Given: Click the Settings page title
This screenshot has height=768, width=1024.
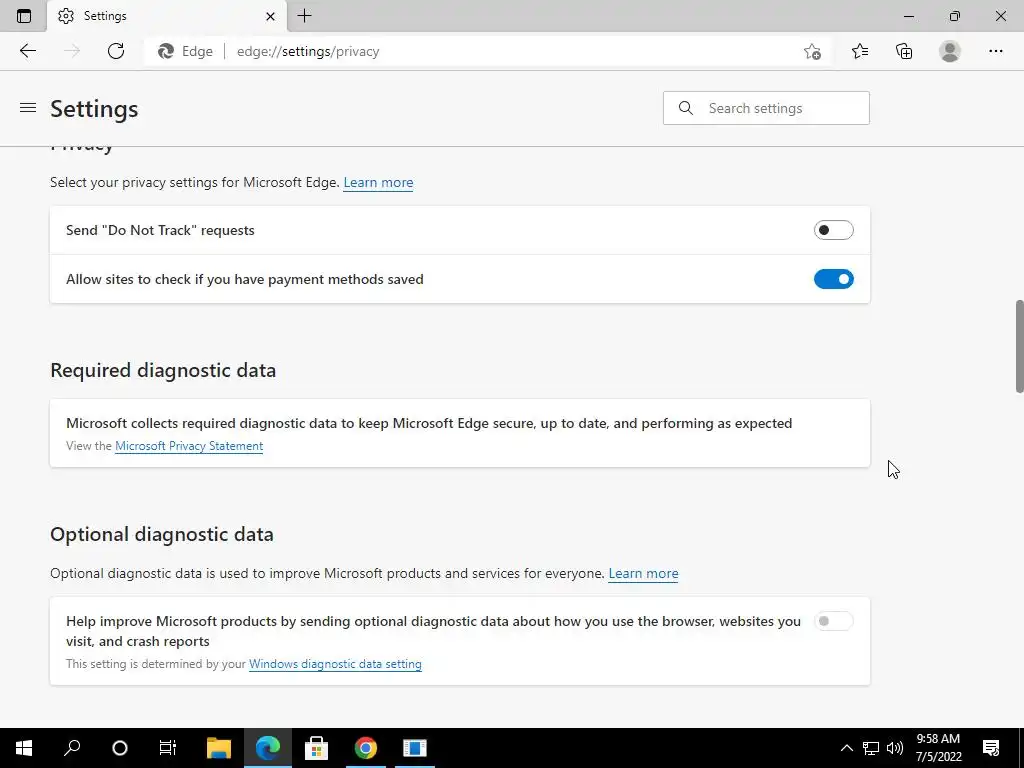Looking at the screenshot, I should click(94, 108).
